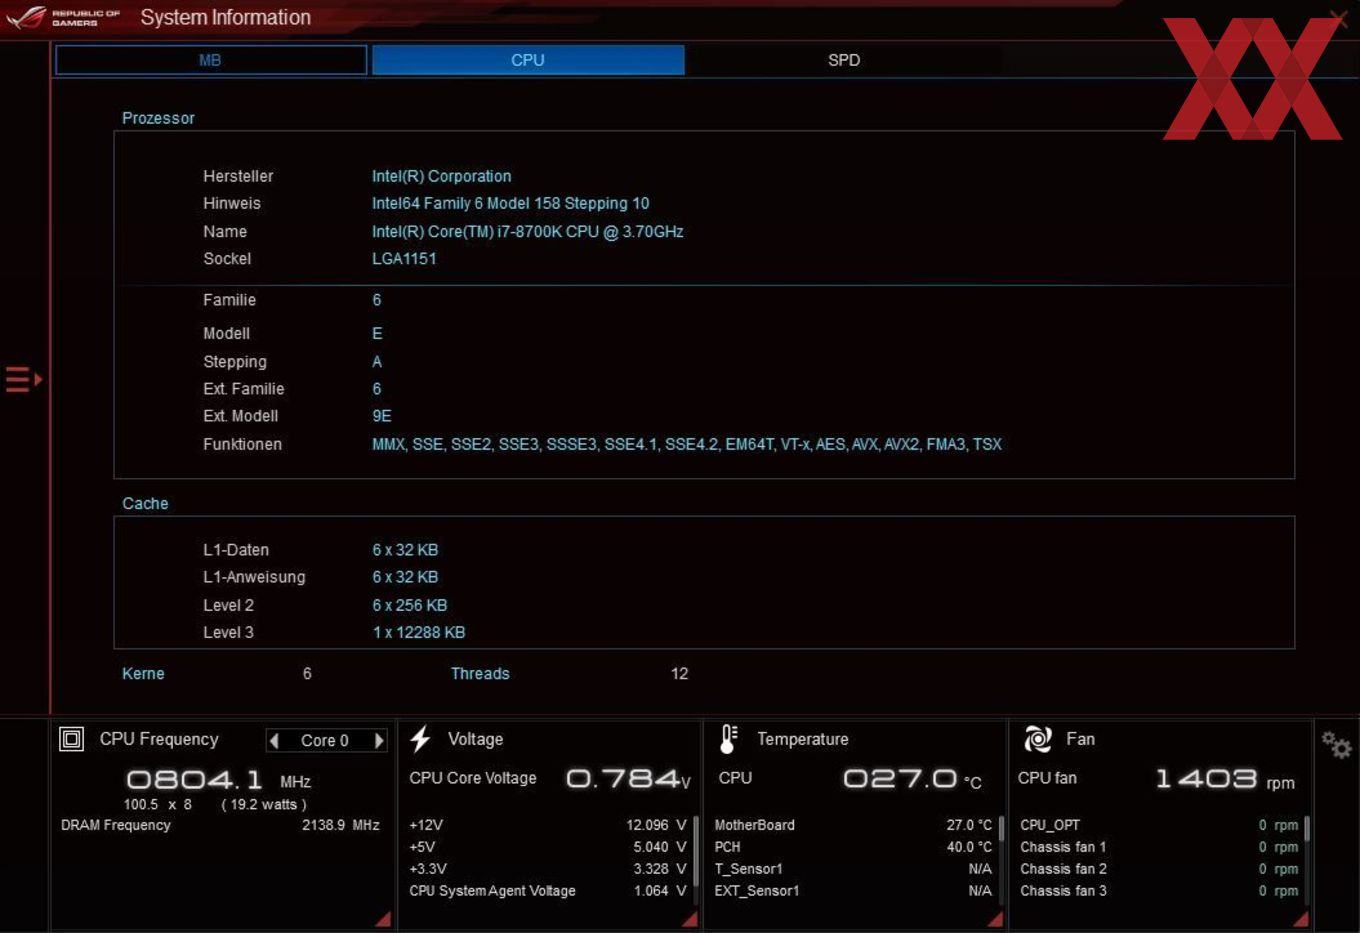Select previous core with left arrow

pos(274,741)
